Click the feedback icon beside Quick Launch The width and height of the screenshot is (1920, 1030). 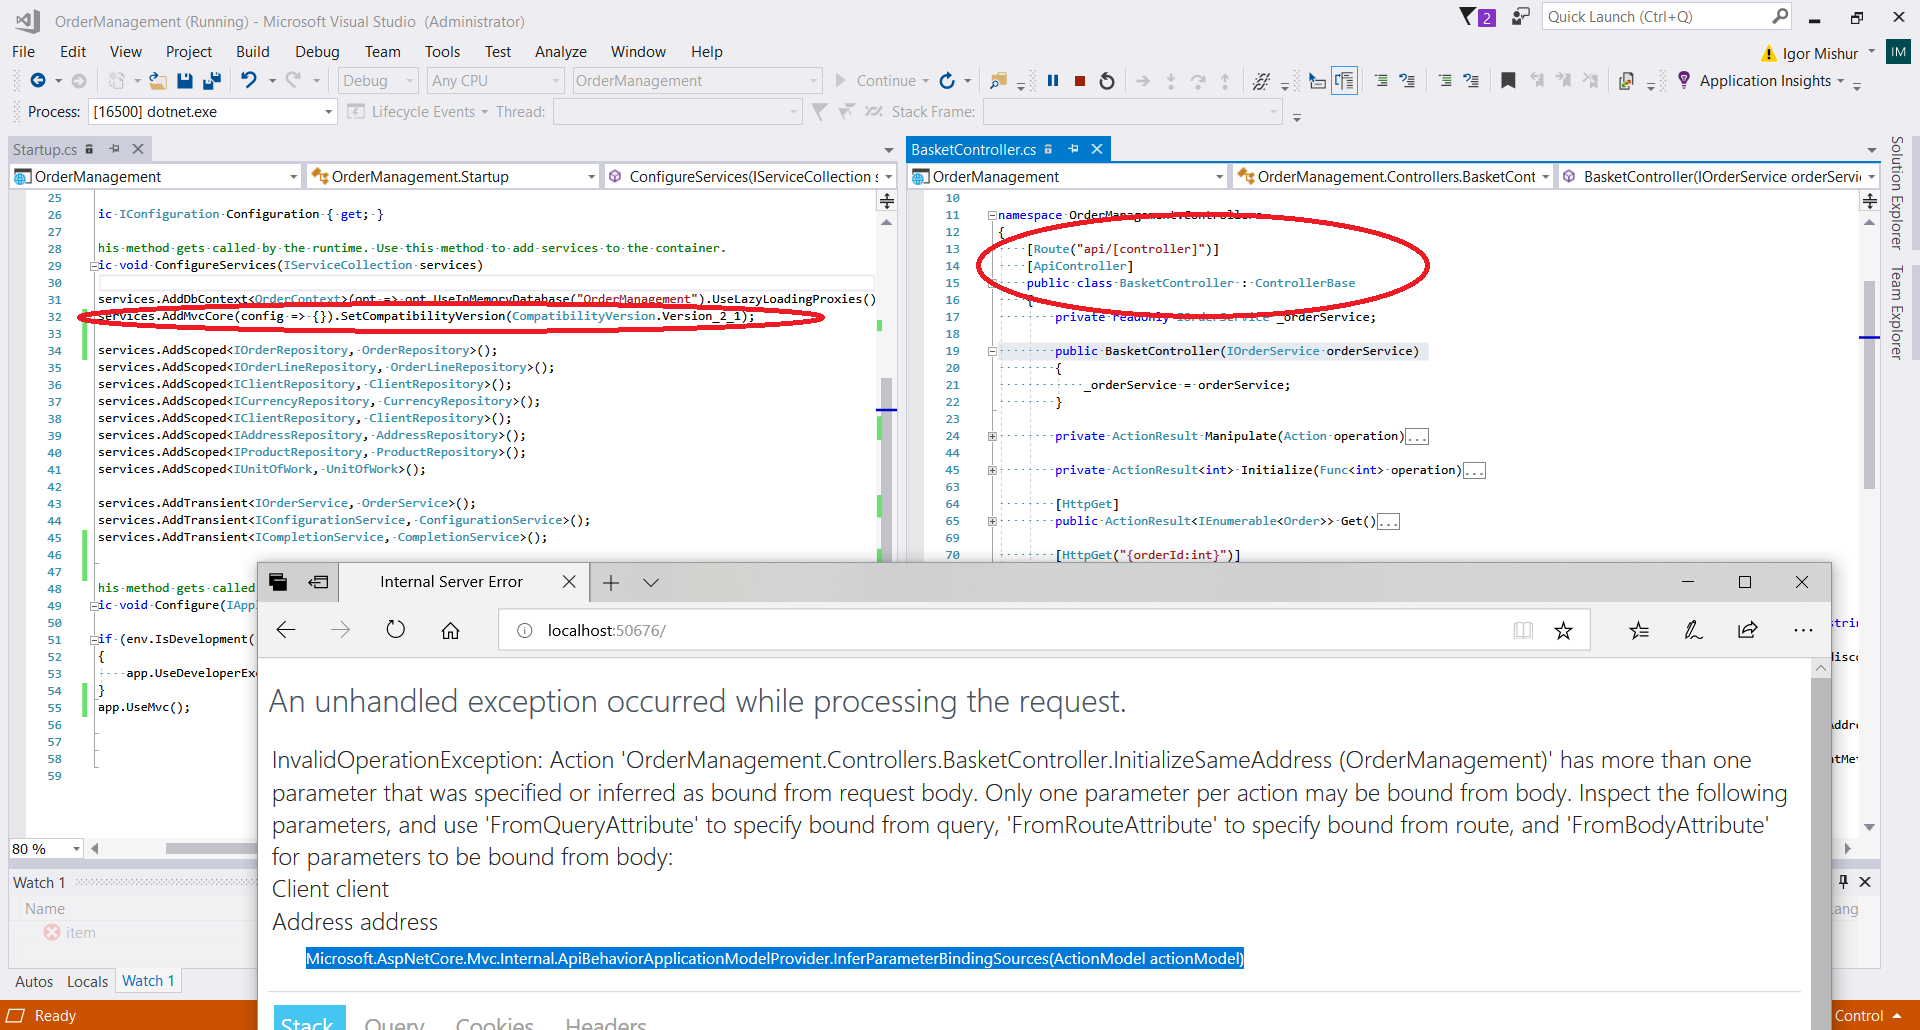[x=1521, y=16]
